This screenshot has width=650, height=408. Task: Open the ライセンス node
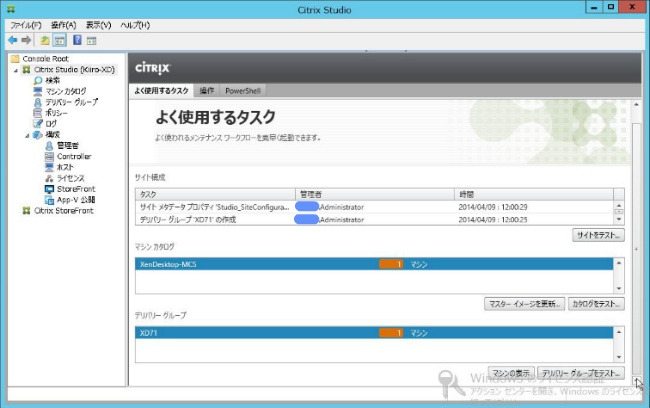click(70, 178)
